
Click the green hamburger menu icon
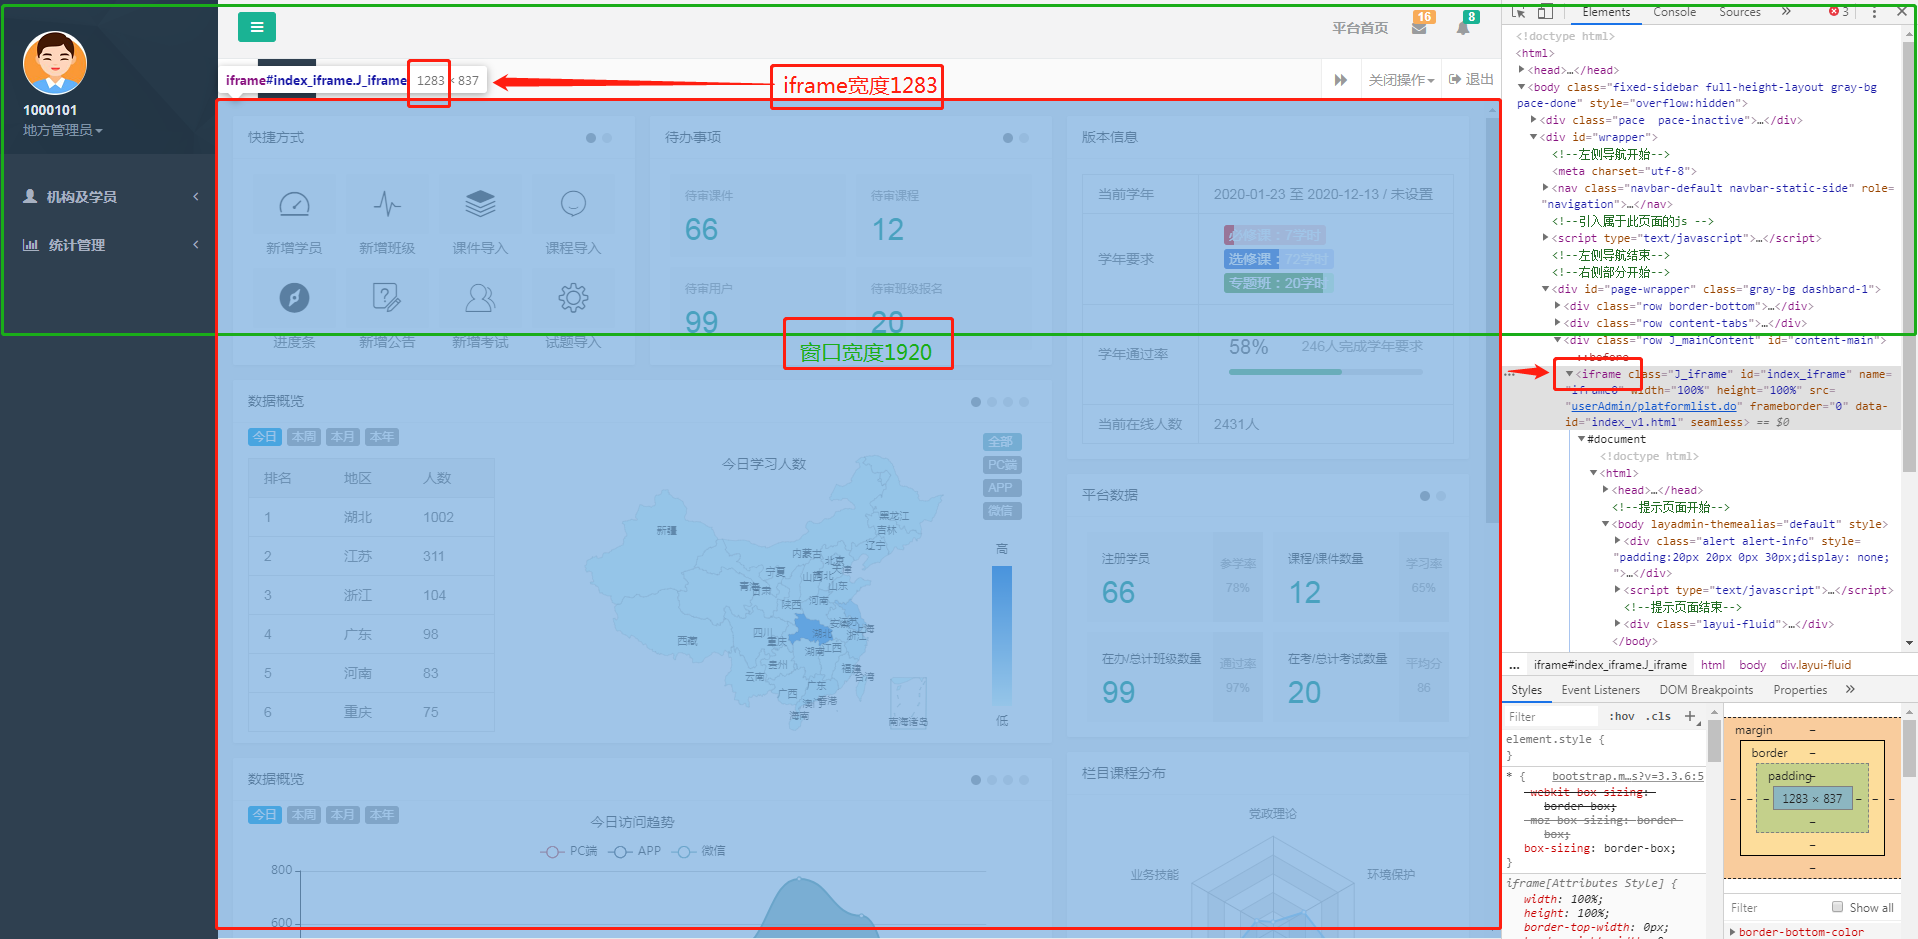coord(257,27)
